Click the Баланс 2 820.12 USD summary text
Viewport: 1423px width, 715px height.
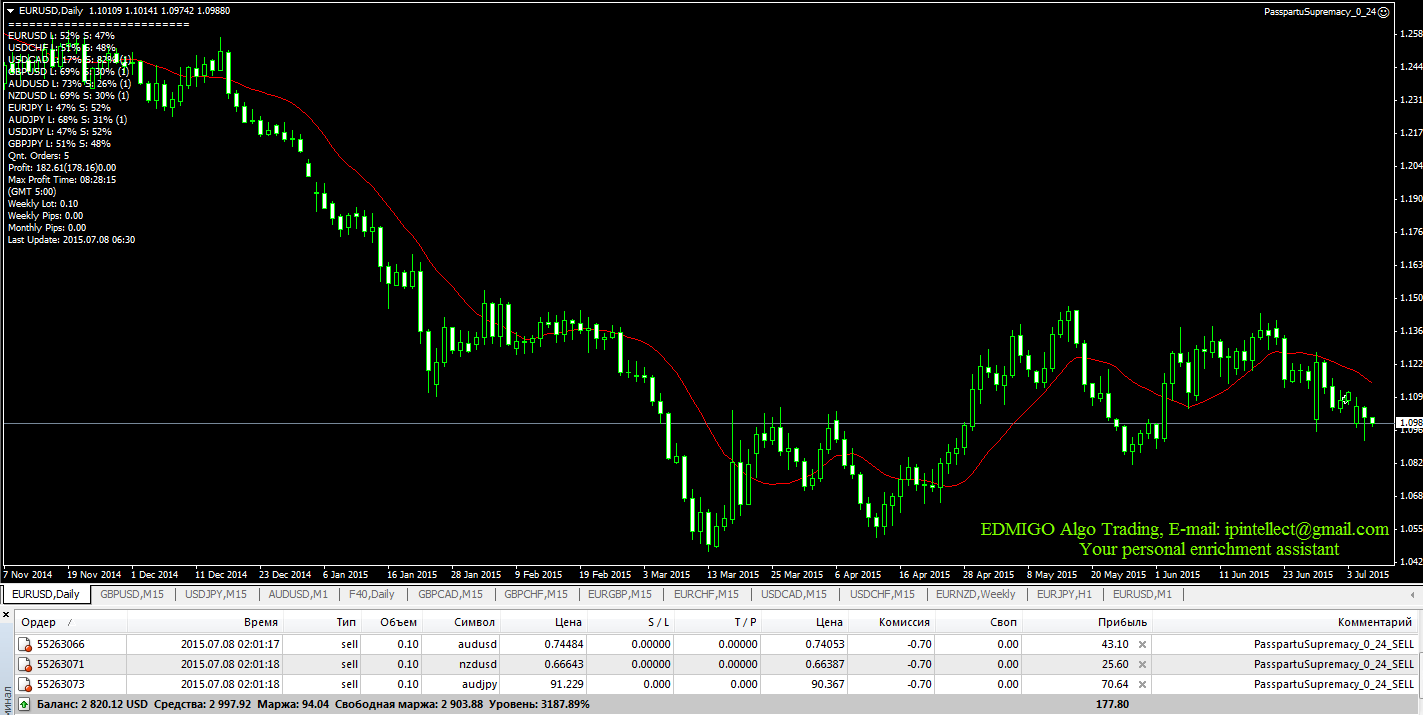tap(91, 704)
